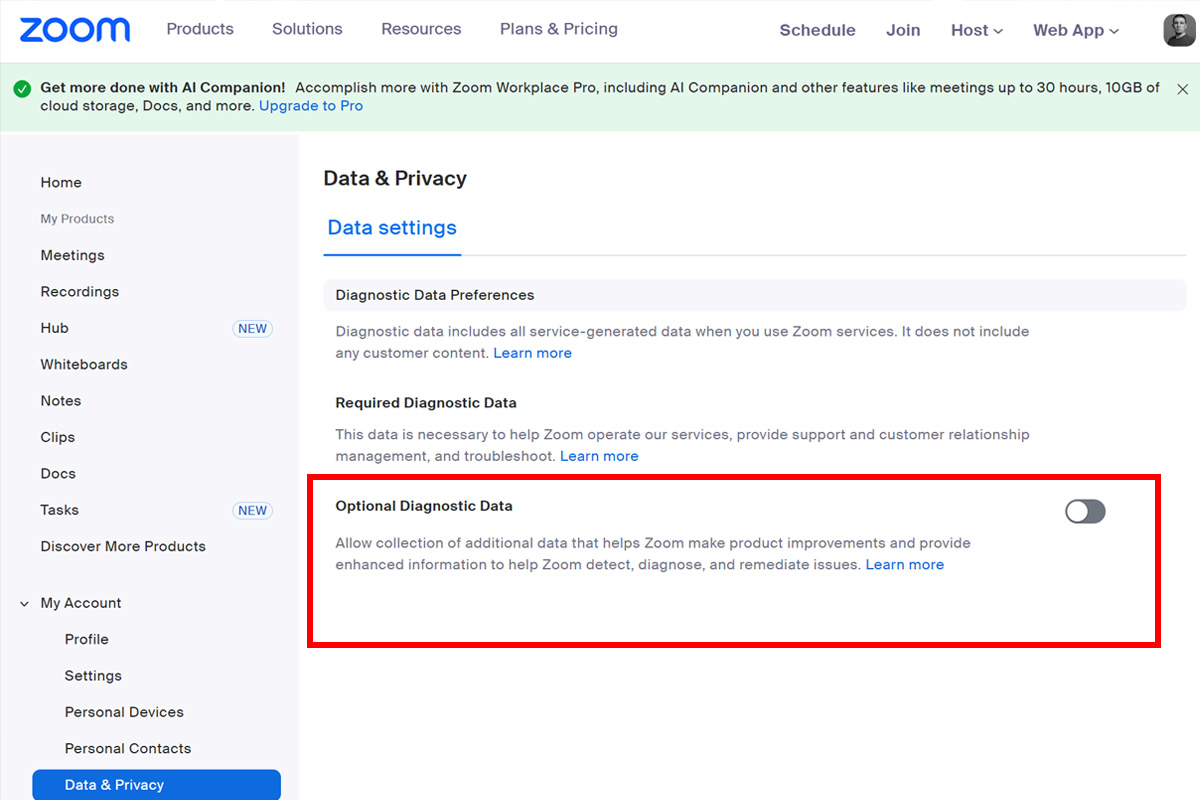Viewport: 1200px width, 800px height.
Task: Collapse the My Account section
Action: (25, 603)
